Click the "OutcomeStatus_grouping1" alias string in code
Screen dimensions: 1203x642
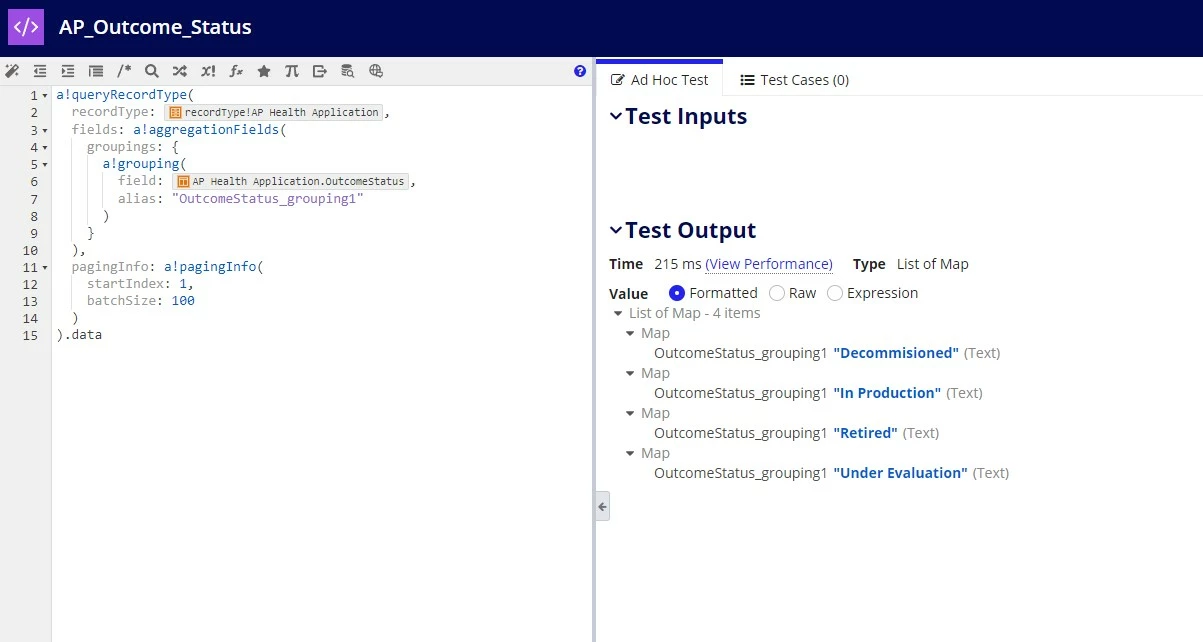[x=267, y=199]
